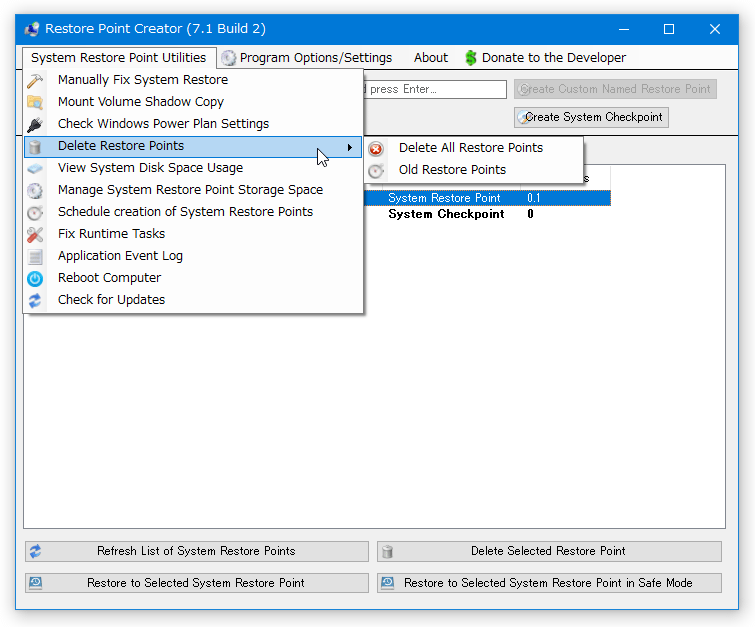Image resolution: width=755 pixels, height=627 pixels.
Task: Open Manage System Restore Point Storage Space
Action: point(193,190)
